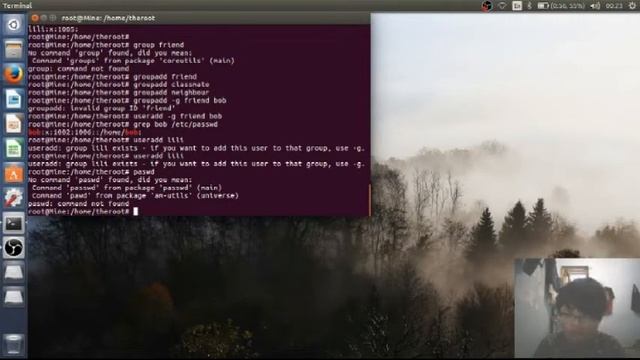
Task: Close the terminal window
Action: coord(35,18)
